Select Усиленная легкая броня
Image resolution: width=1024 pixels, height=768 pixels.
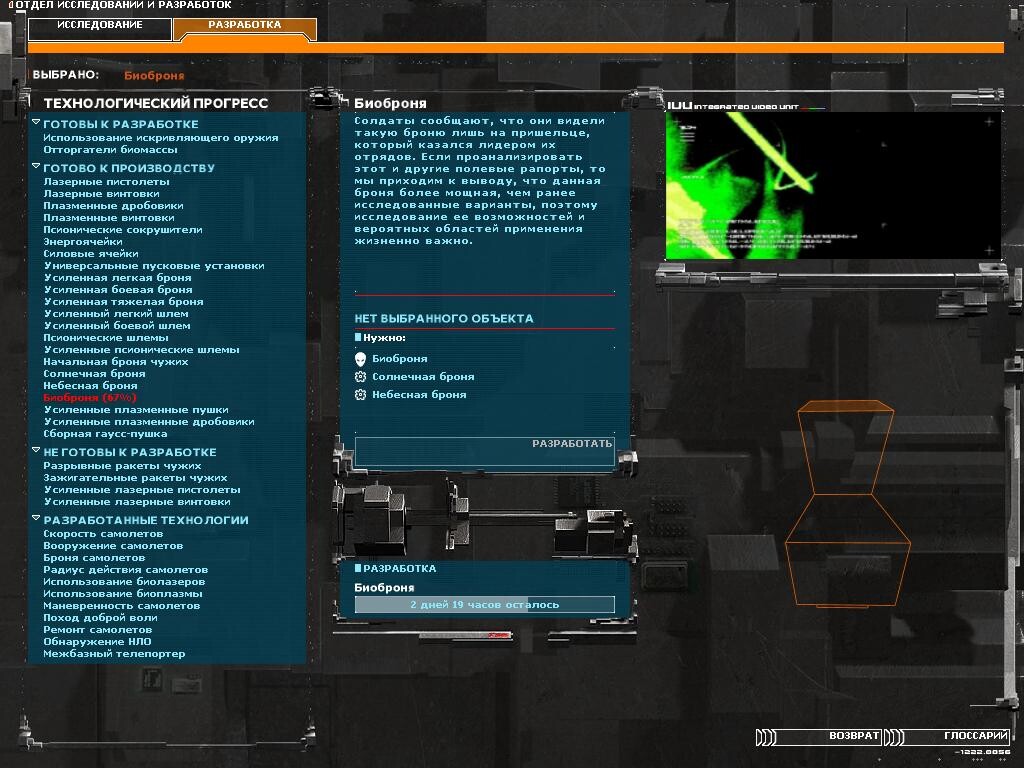[x=118, y=278]
